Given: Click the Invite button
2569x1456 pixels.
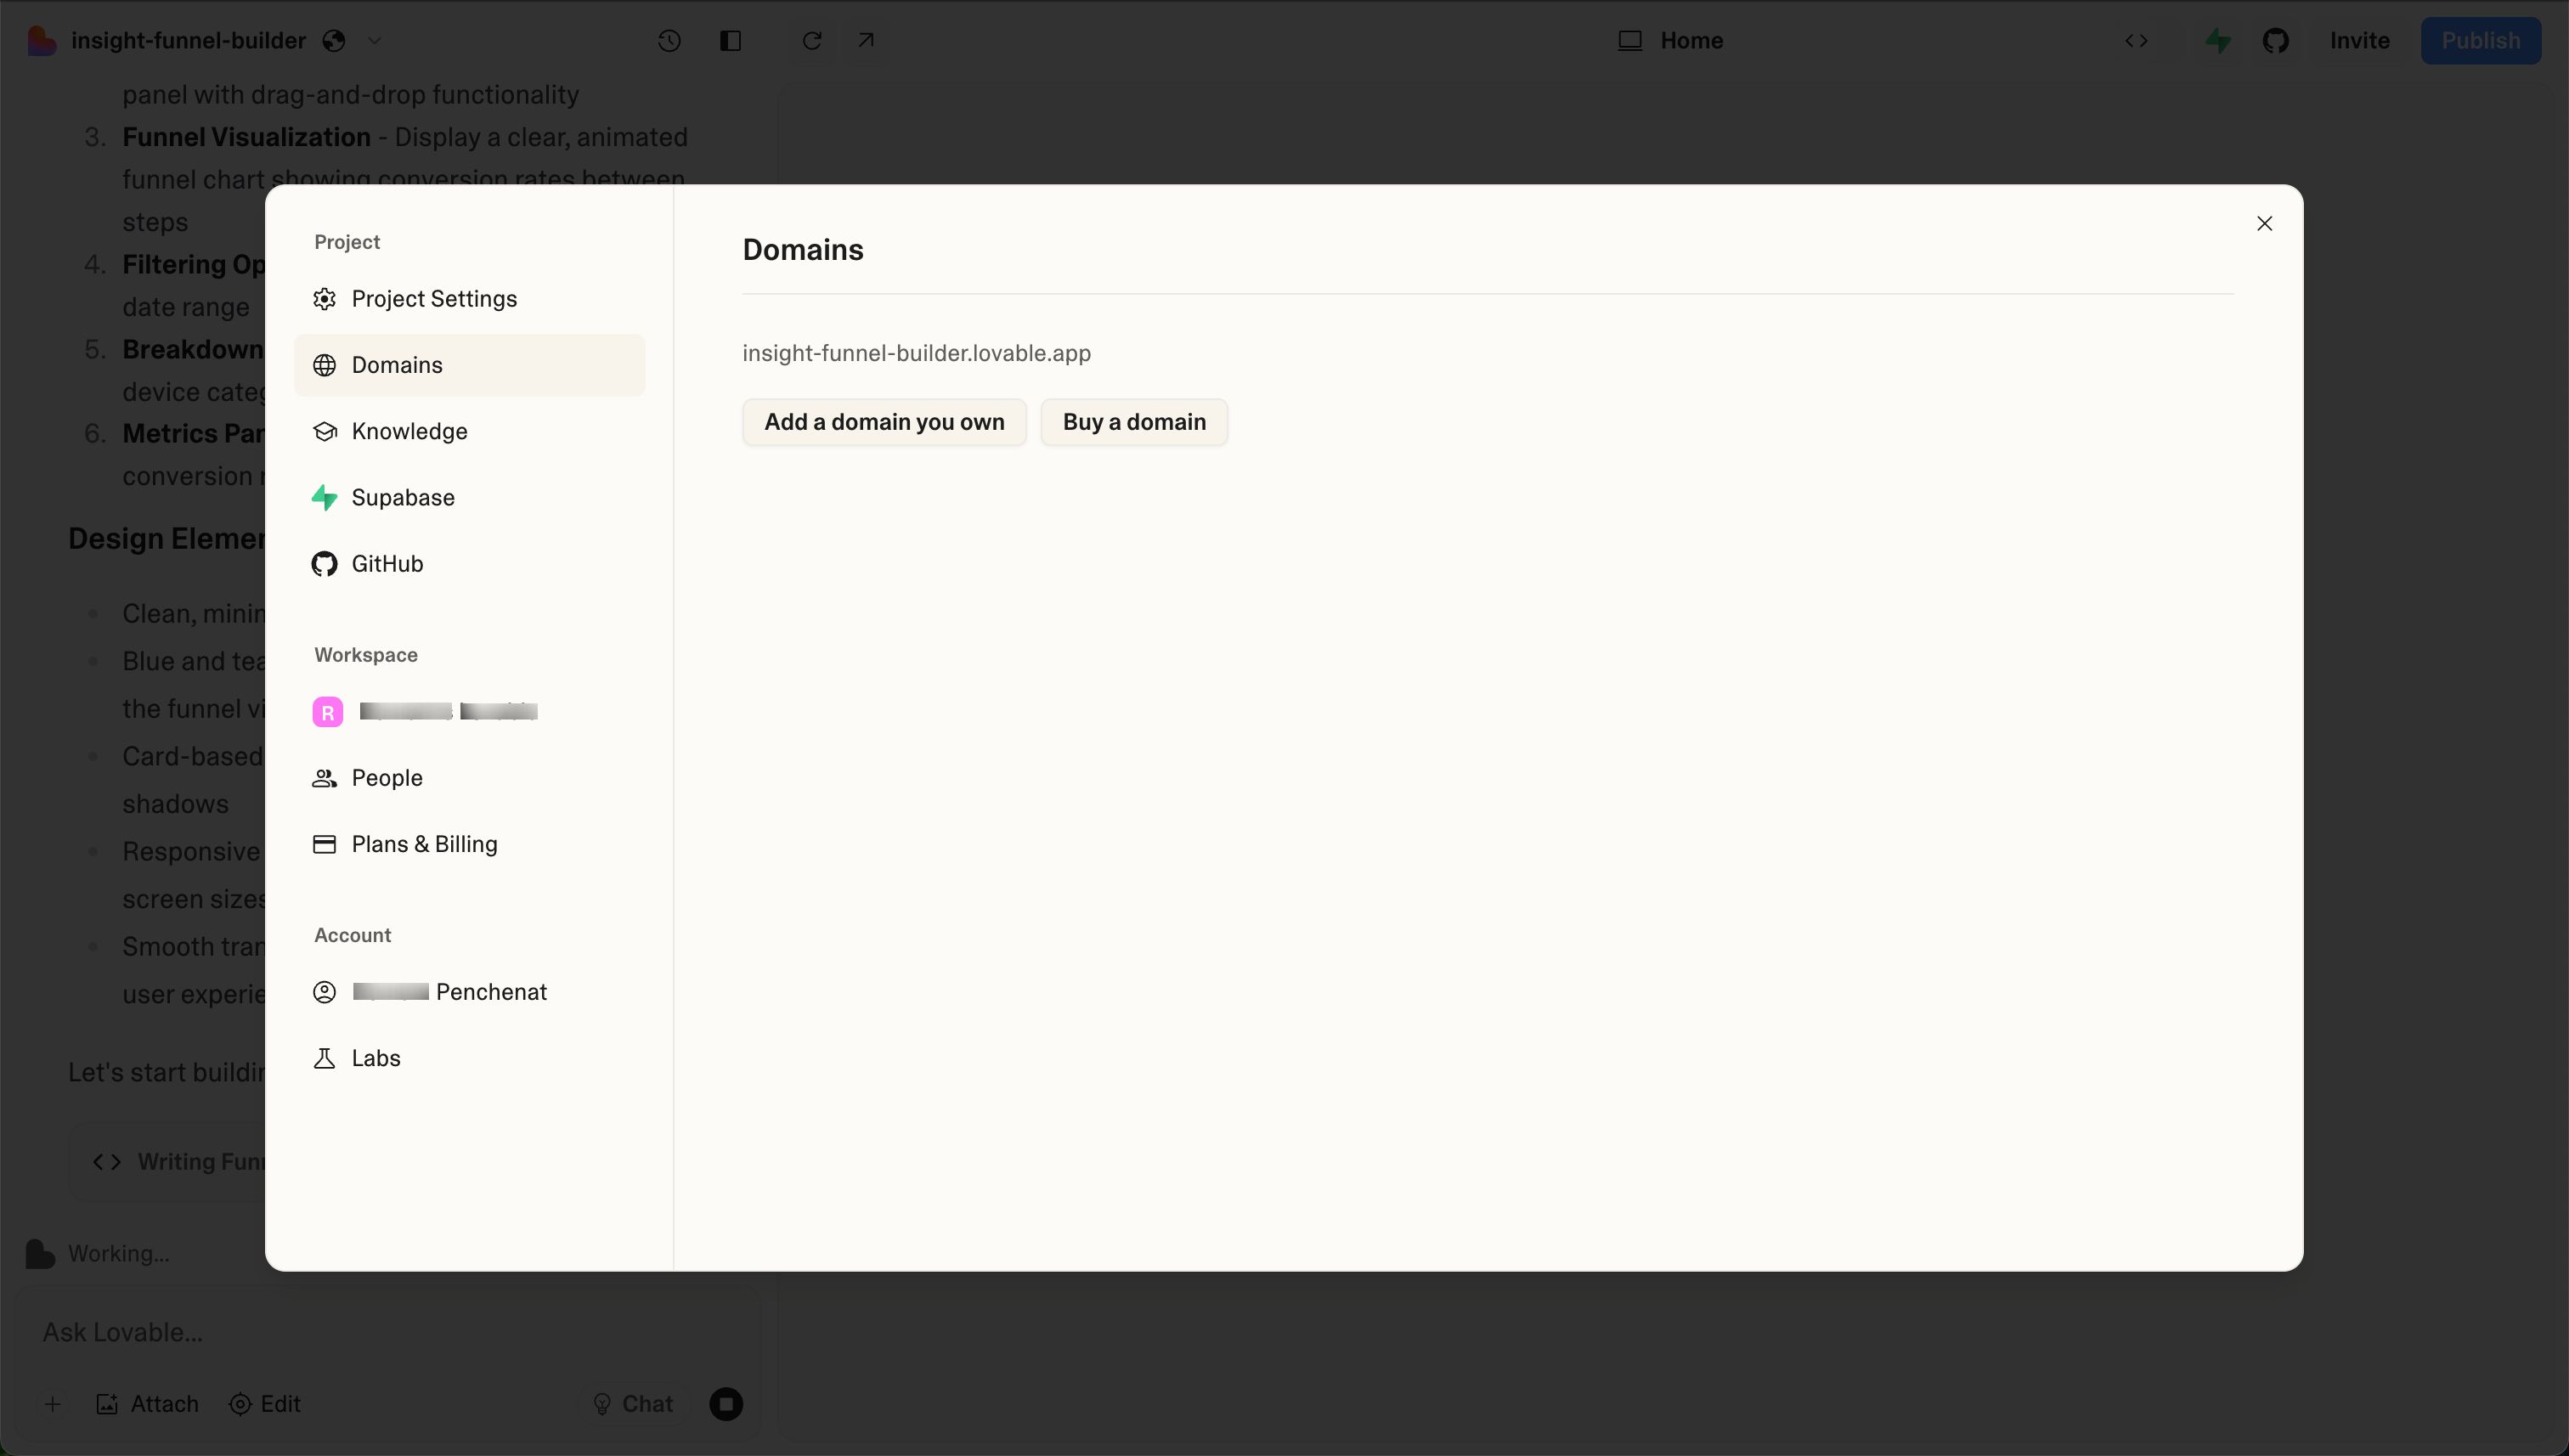Looking at the screenshot, I should click(x=2359, y=41).
